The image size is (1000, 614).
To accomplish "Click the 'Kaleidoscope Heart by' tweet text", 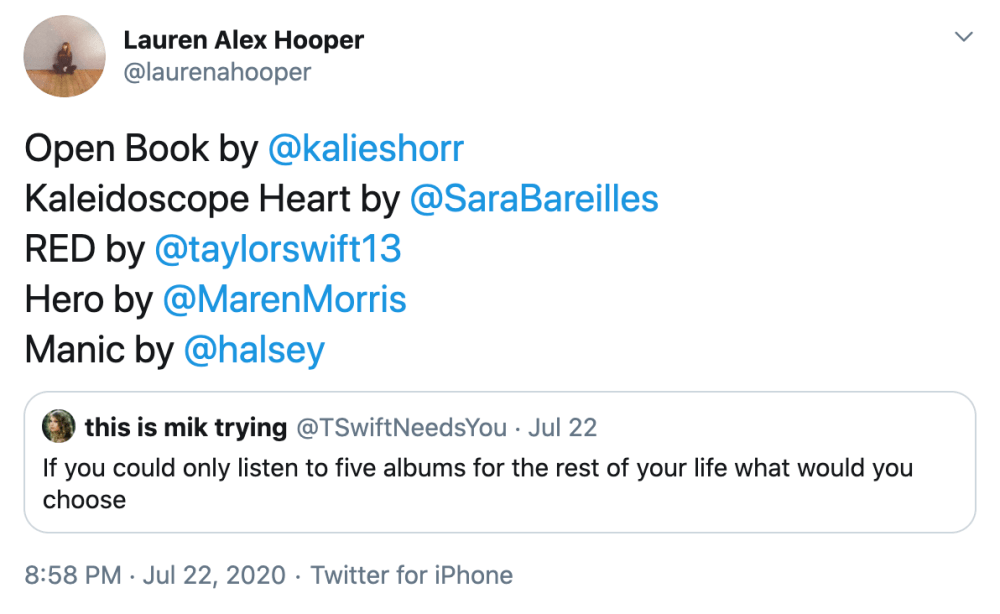I will [x=212, y=199].
